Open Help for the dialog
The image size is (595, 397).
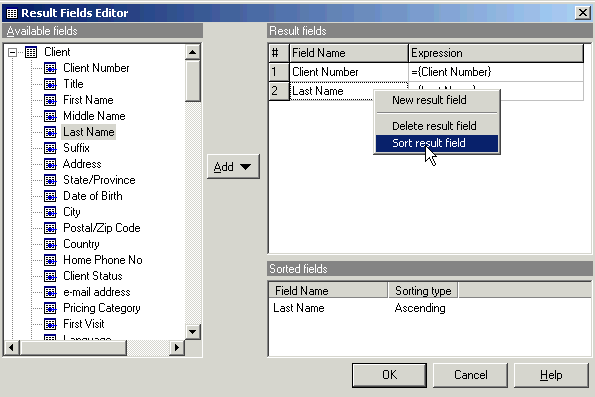click(x=551, y=375)
